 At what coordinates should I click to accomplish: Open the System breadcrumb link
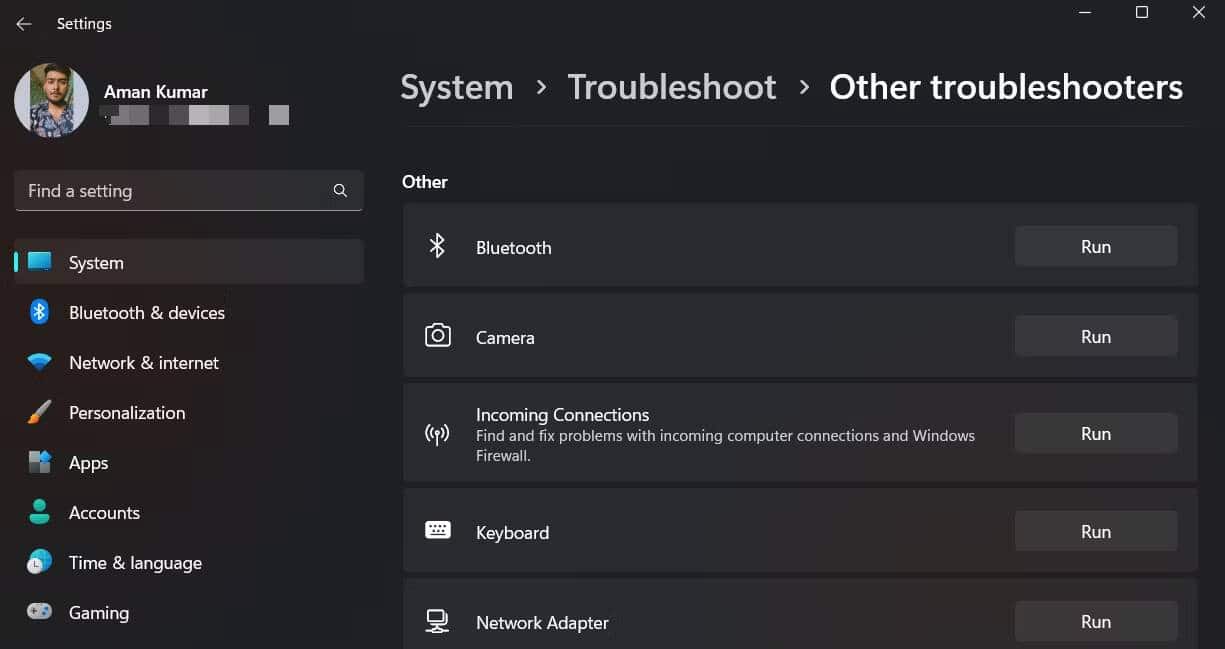coord(456,88)
